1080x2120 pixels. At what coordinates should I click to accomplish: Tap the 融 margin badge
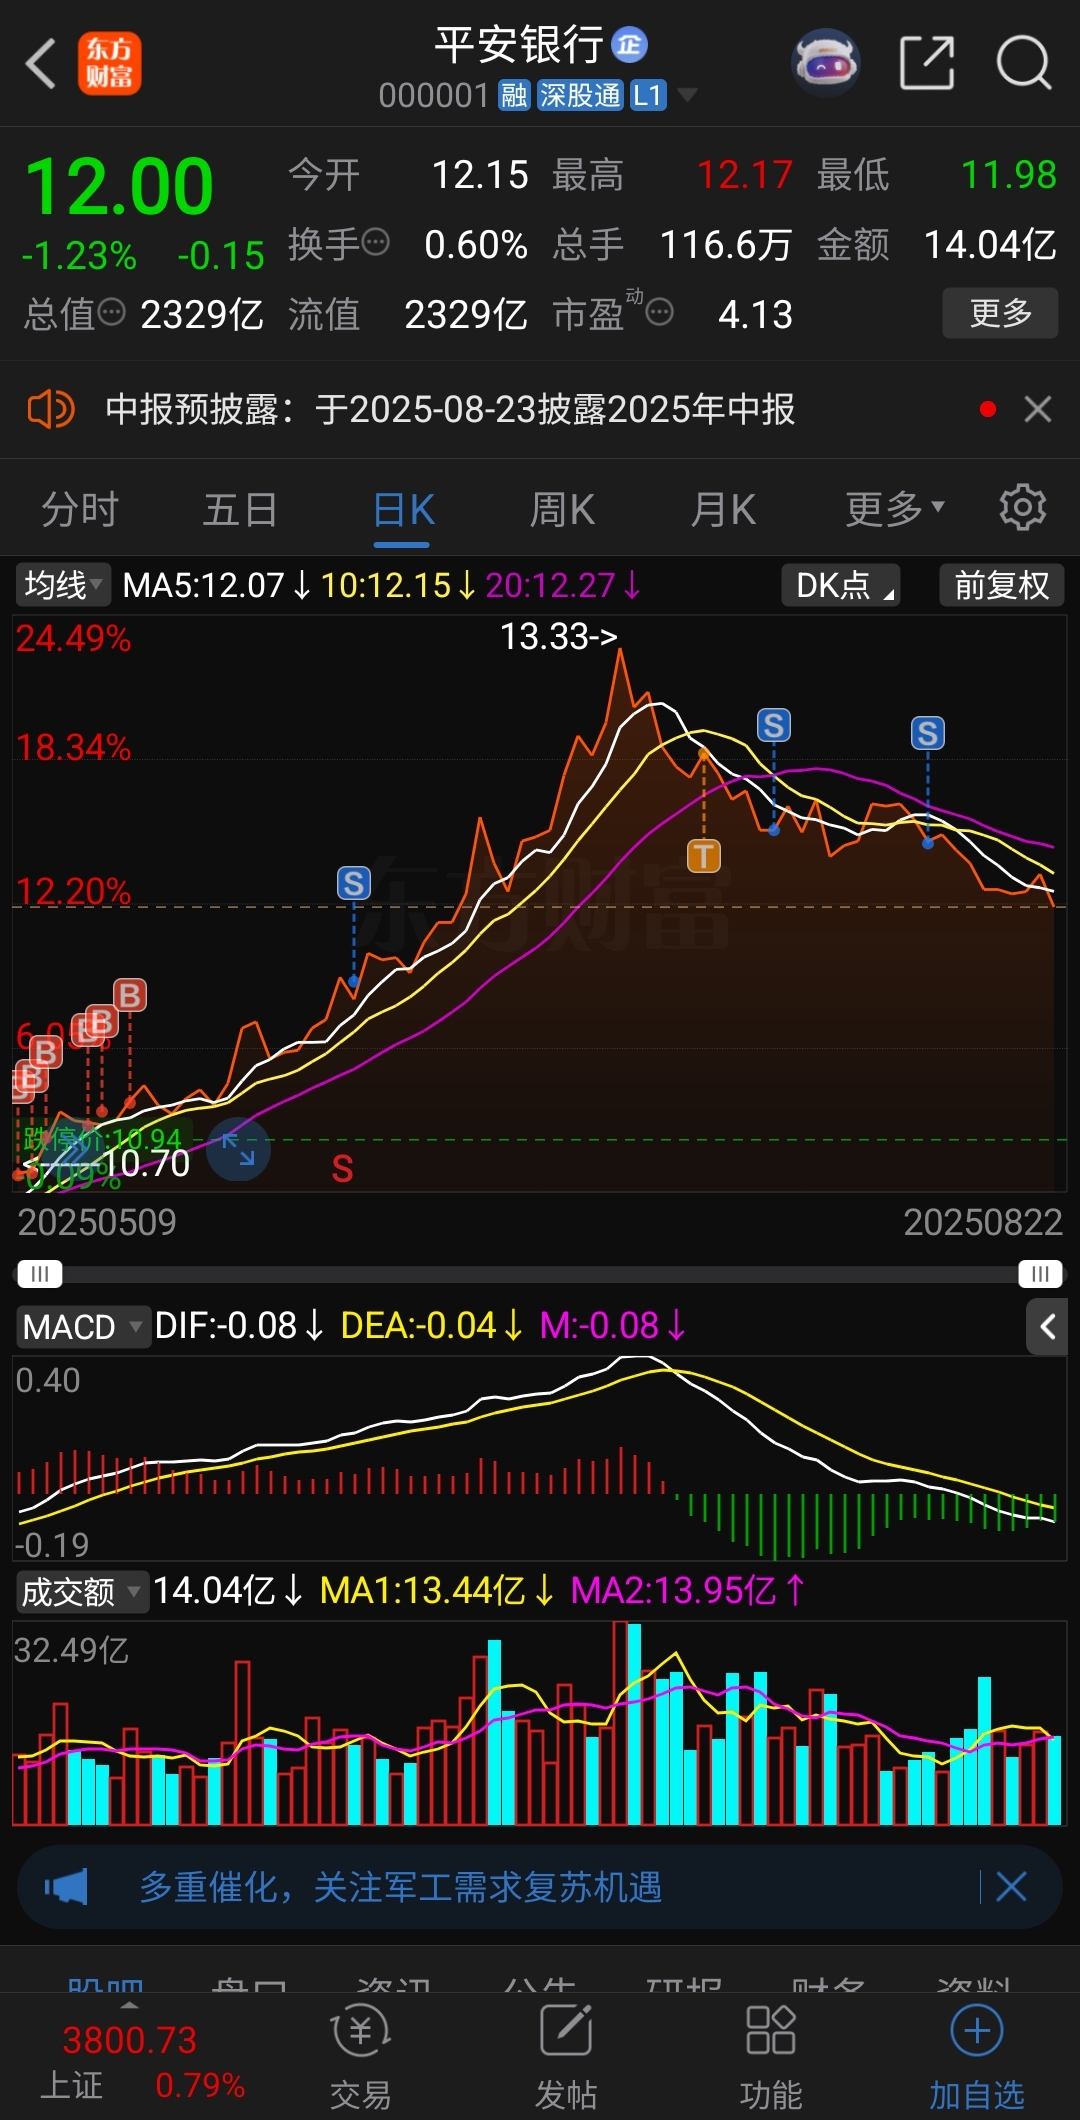tap(514, 95)
